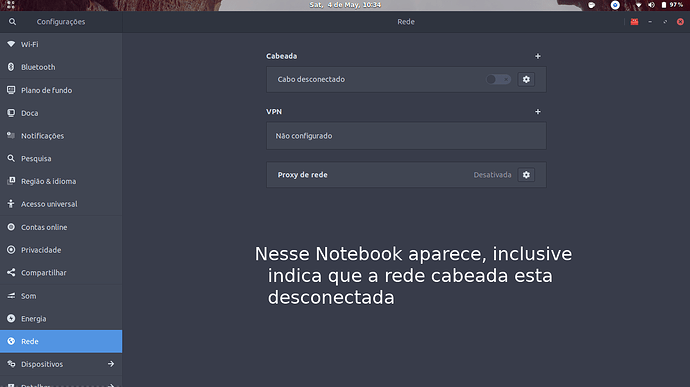Click the Contas online icon
The height and width of the screenshot is (387, 690).
click(x=11, y=227)
